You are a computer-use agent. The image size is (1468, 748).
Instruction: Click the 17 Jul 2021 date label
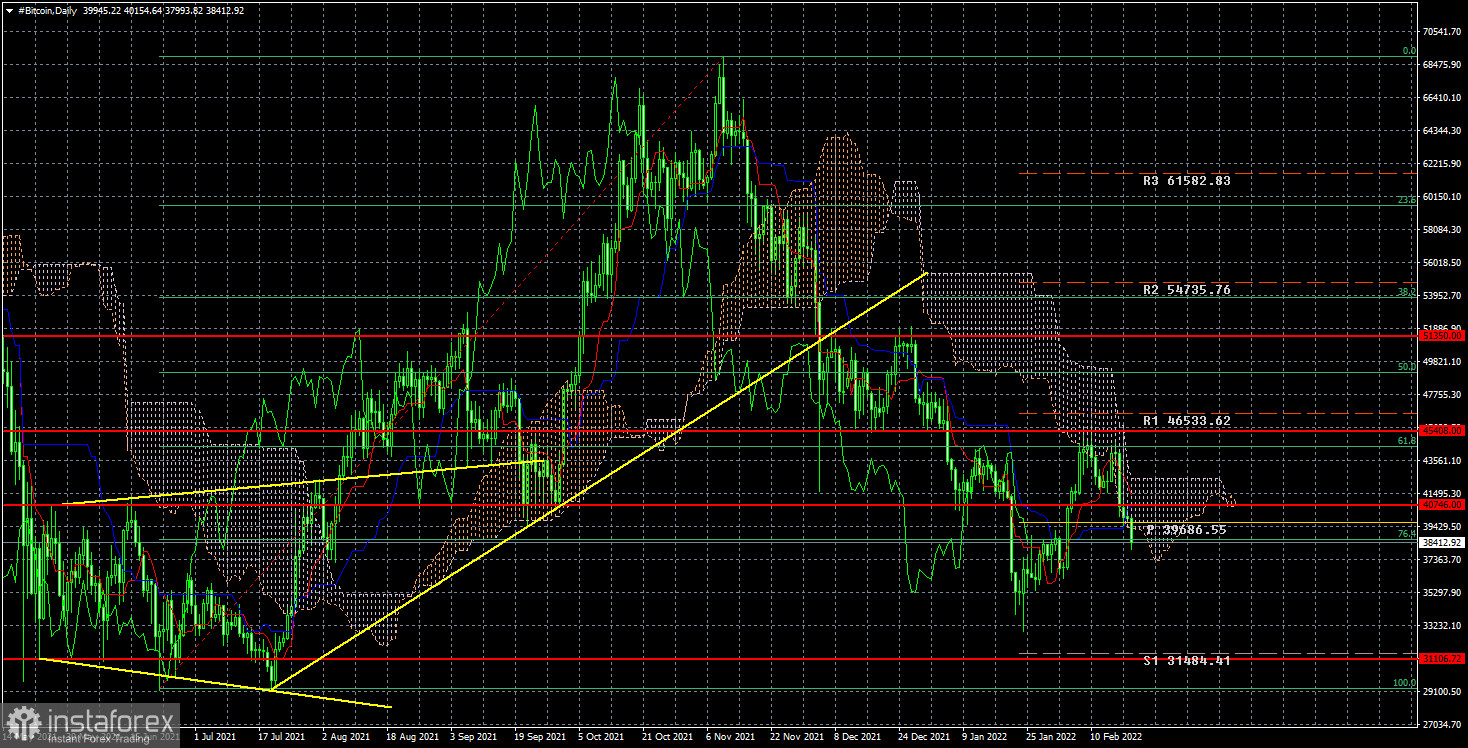(x=281, y=736)
